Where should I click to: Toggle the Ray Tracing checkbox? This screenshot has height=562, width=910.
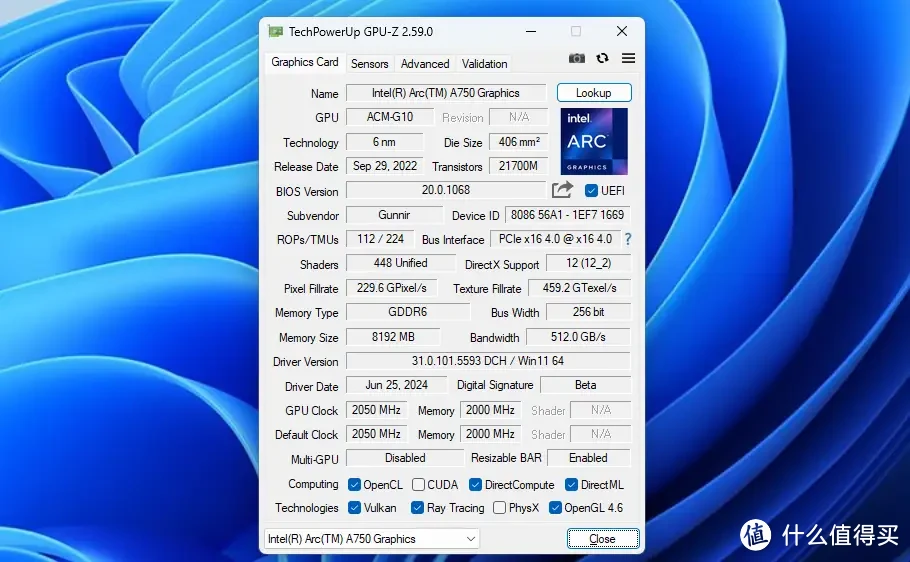pyautogui.click(x=417, y=507)
